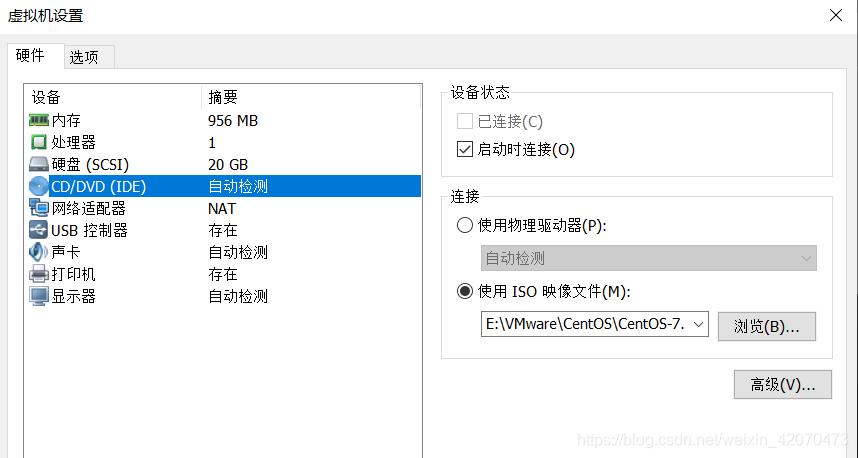This screenshot has height=458, width=858.
Task: Open 高级(V)... advanced settings
Action: 782,384
